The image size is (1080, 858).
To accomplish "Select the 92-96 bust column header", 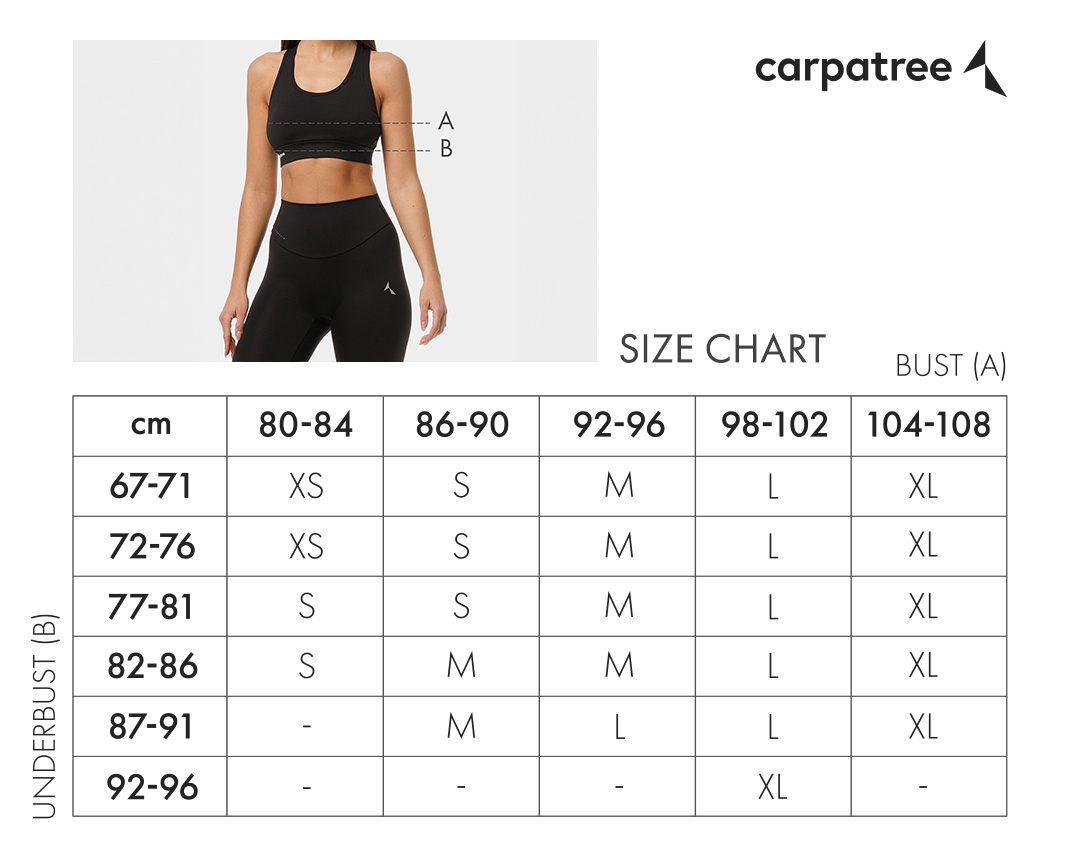I will pos(619,425).
